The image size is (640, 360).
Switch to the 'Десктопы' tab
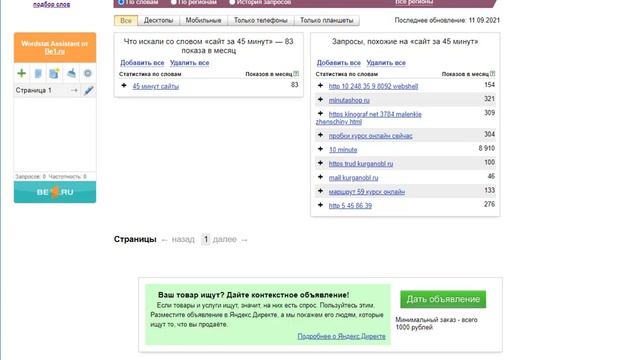tap(158, 20)
